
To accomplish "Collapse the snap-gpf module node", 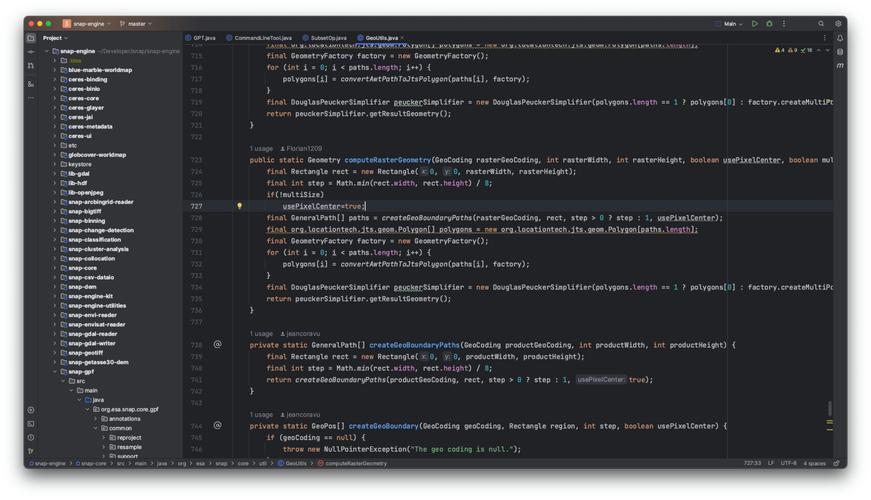I will (x=55, y=372).
